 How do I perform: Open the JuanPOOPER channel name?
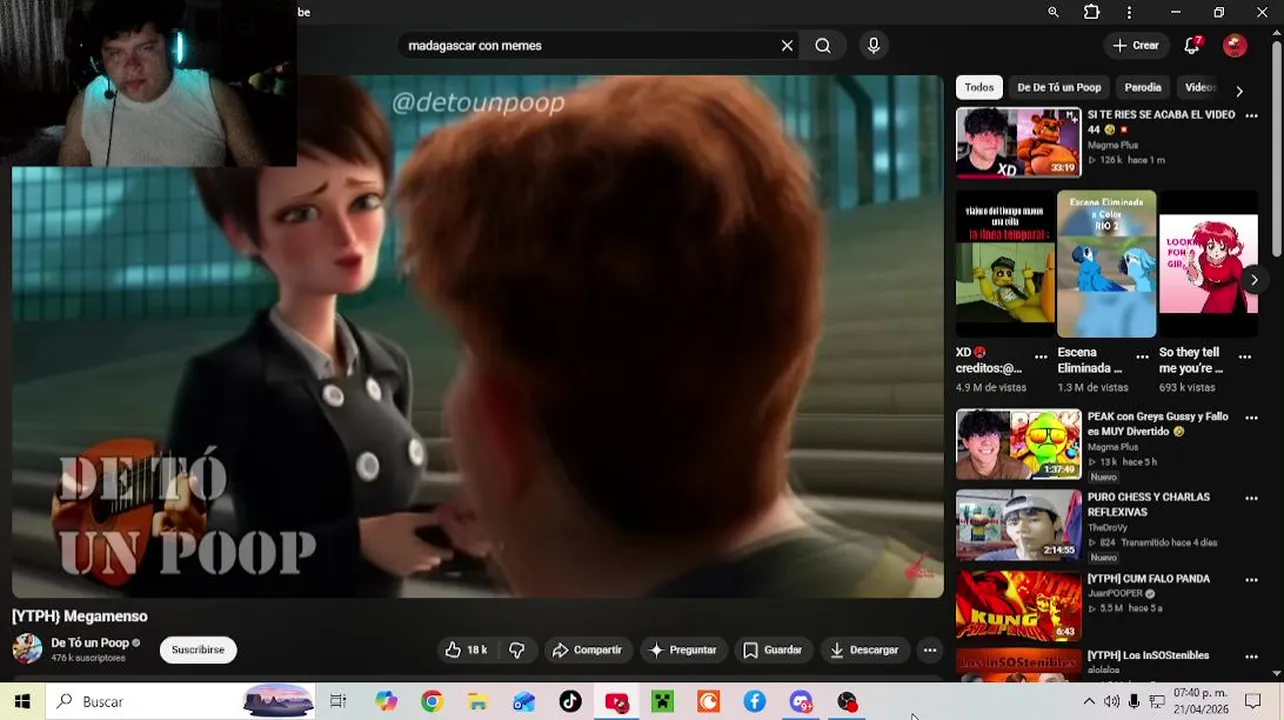point(1115,593)
